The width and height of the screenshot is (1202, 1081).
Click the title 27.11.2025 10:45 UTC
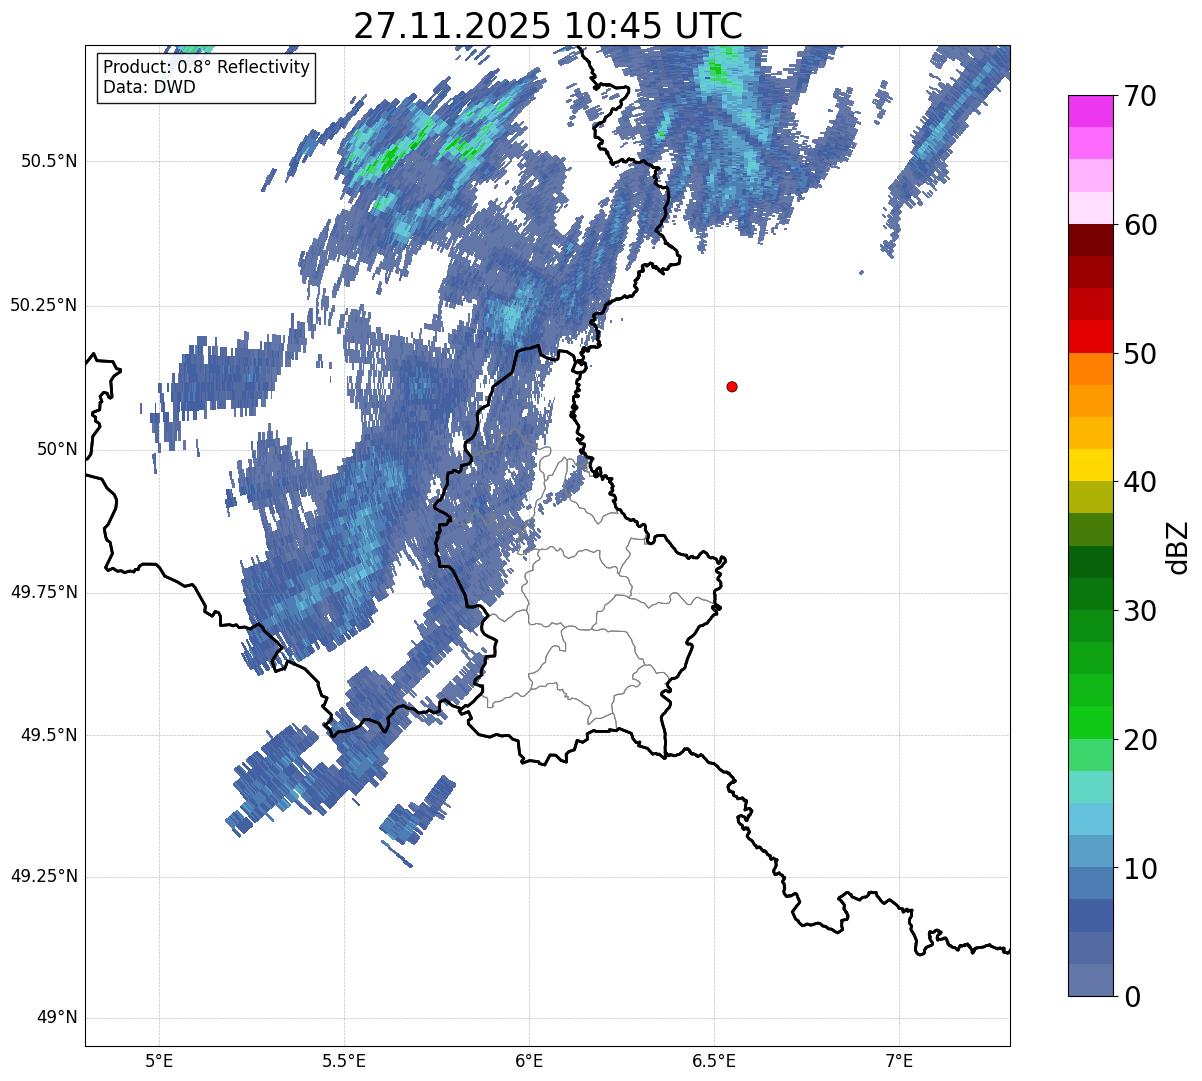coord(548,26)
